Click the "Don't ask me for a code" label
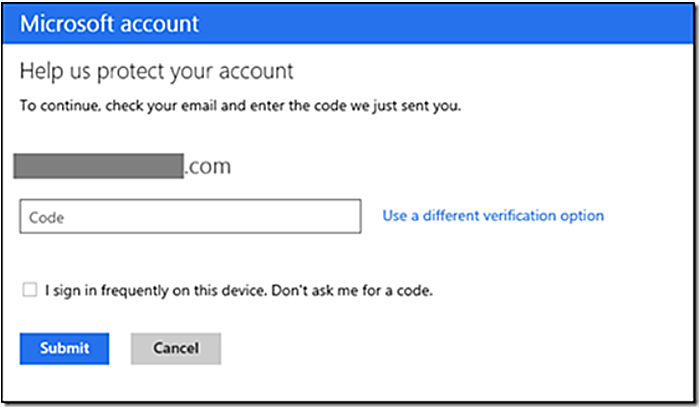This screenshot has height=413, width=700. coord(352,291)
